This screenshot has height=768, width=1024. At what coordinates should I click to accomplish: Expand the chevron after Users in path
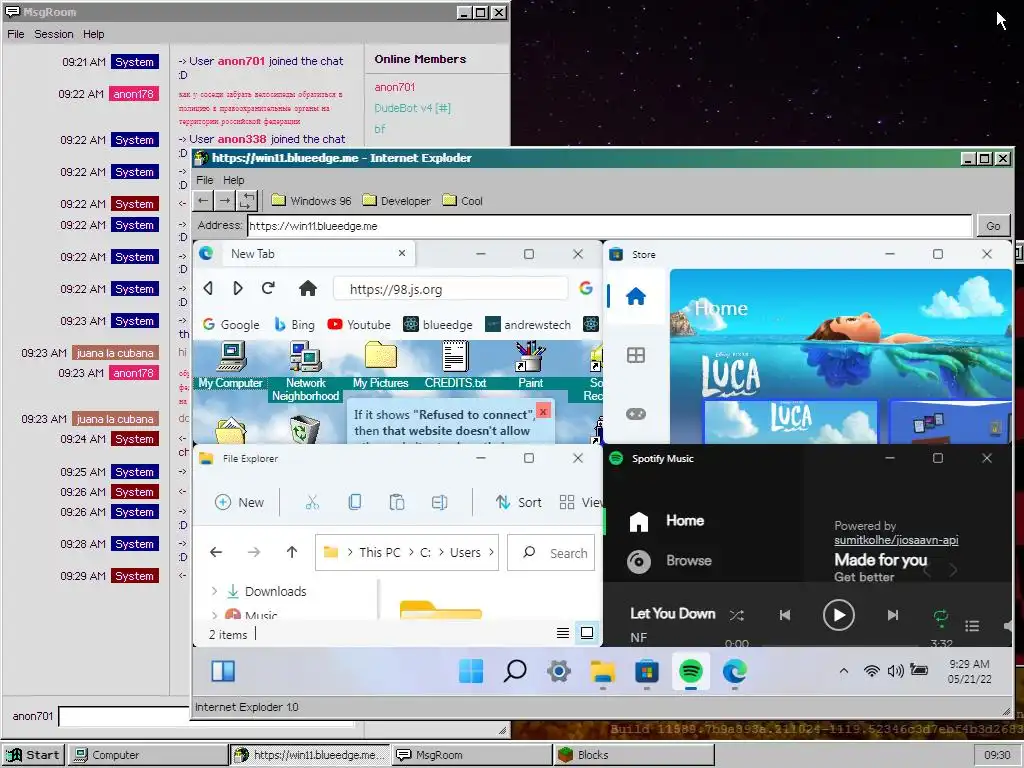(491, 552)
